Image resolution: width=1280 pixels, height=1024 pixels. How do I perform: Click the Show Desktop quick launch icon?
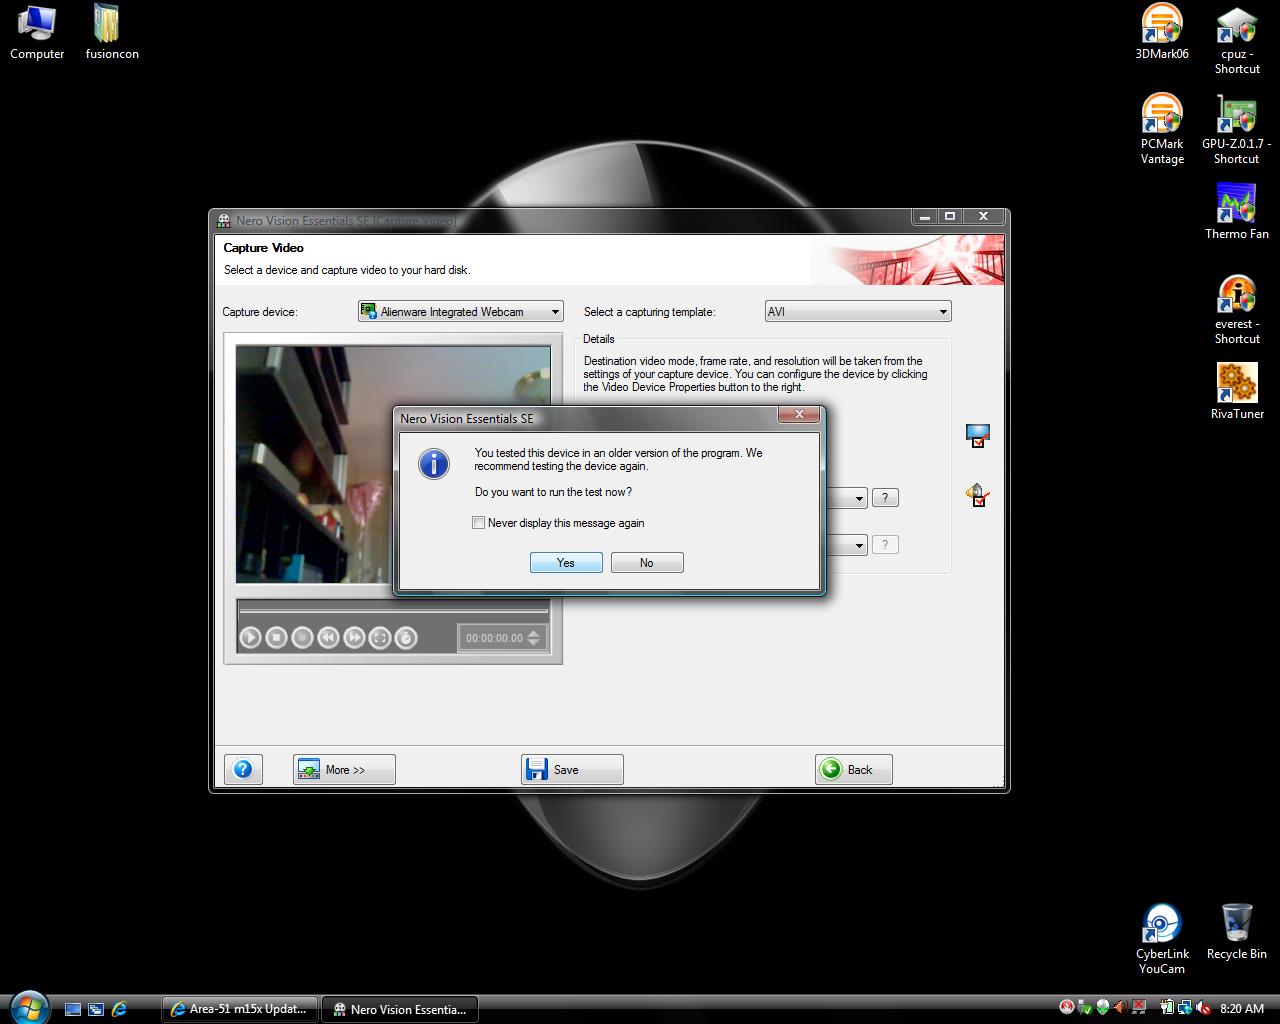tap(73, 1009)
